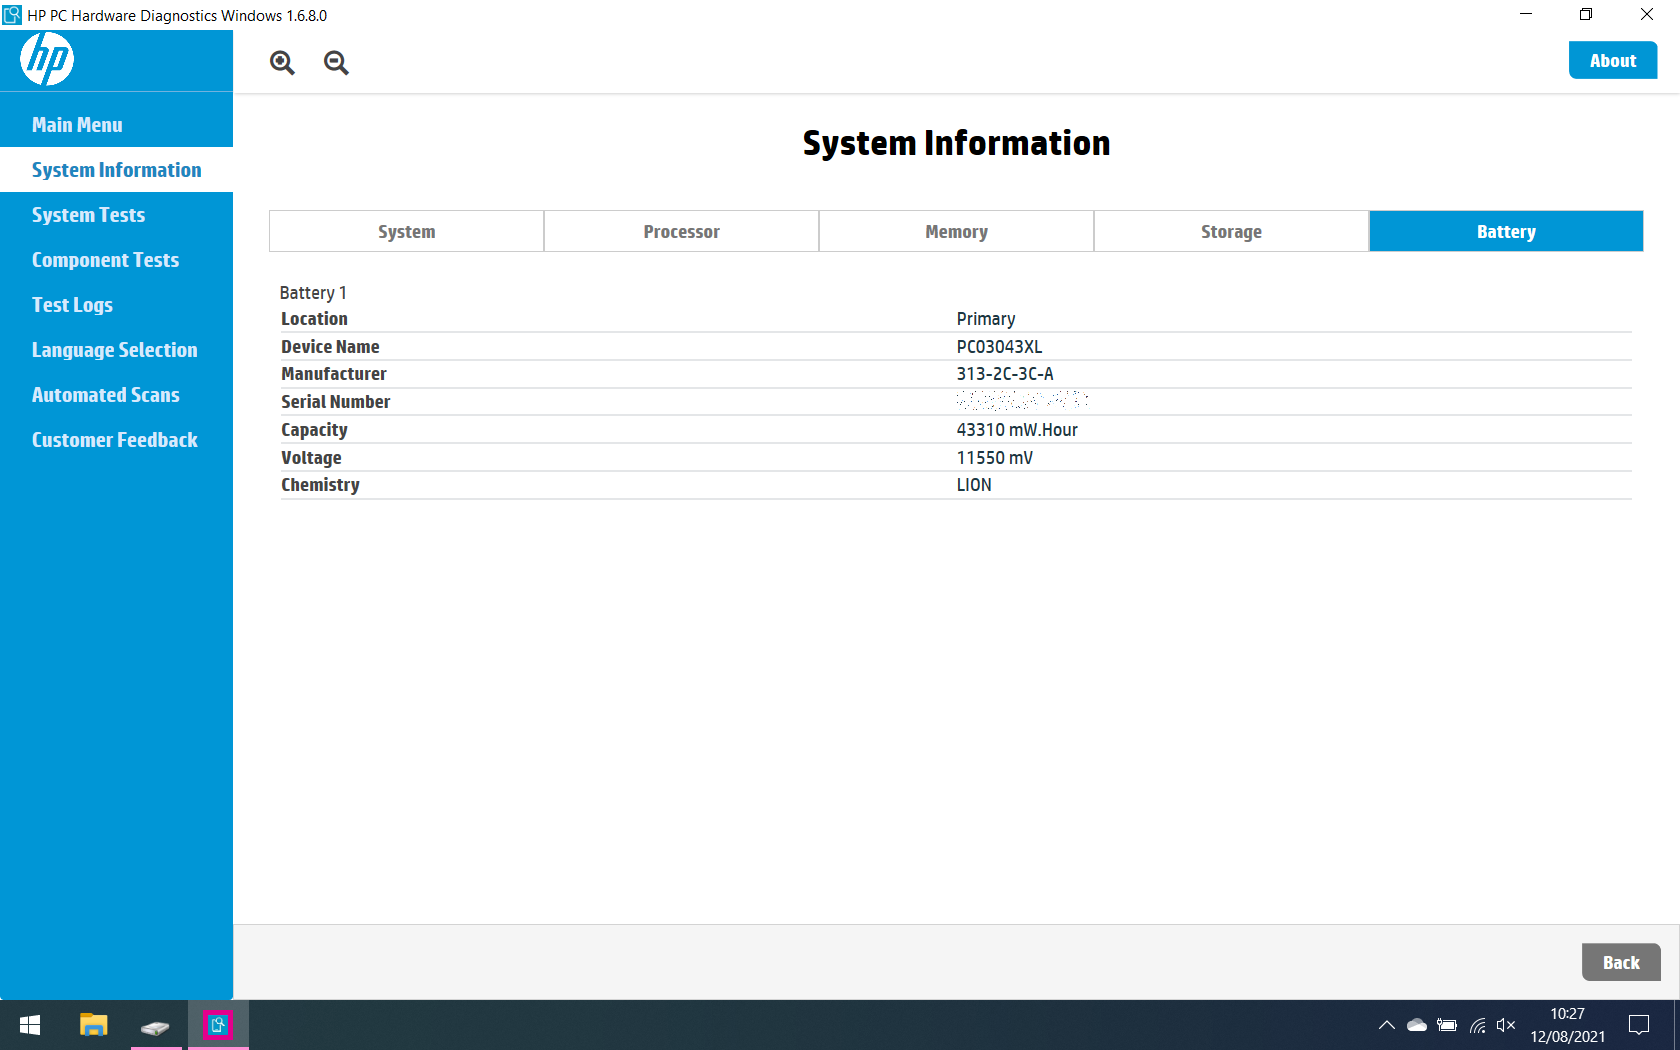The height and width of the screenshot is (1050, 1680).
Task: Click the System Information page heading
Action: coord(956,143)
